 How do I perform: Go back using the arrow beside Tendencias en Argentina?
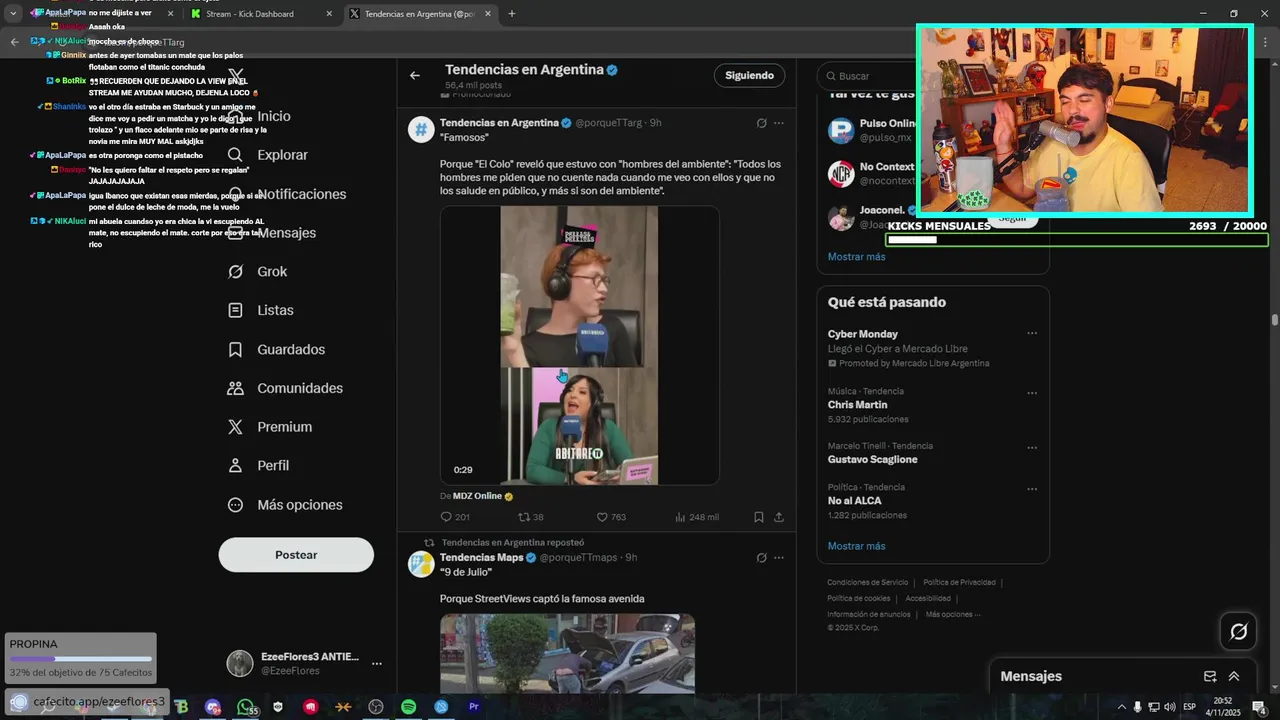coord(414,75)
